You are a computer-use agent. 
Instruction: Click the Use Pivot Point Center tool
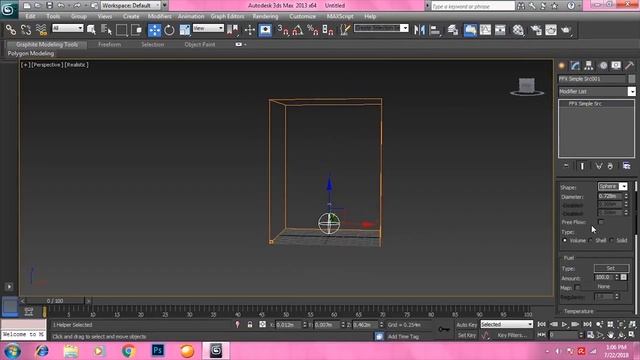tap(233, 30)
